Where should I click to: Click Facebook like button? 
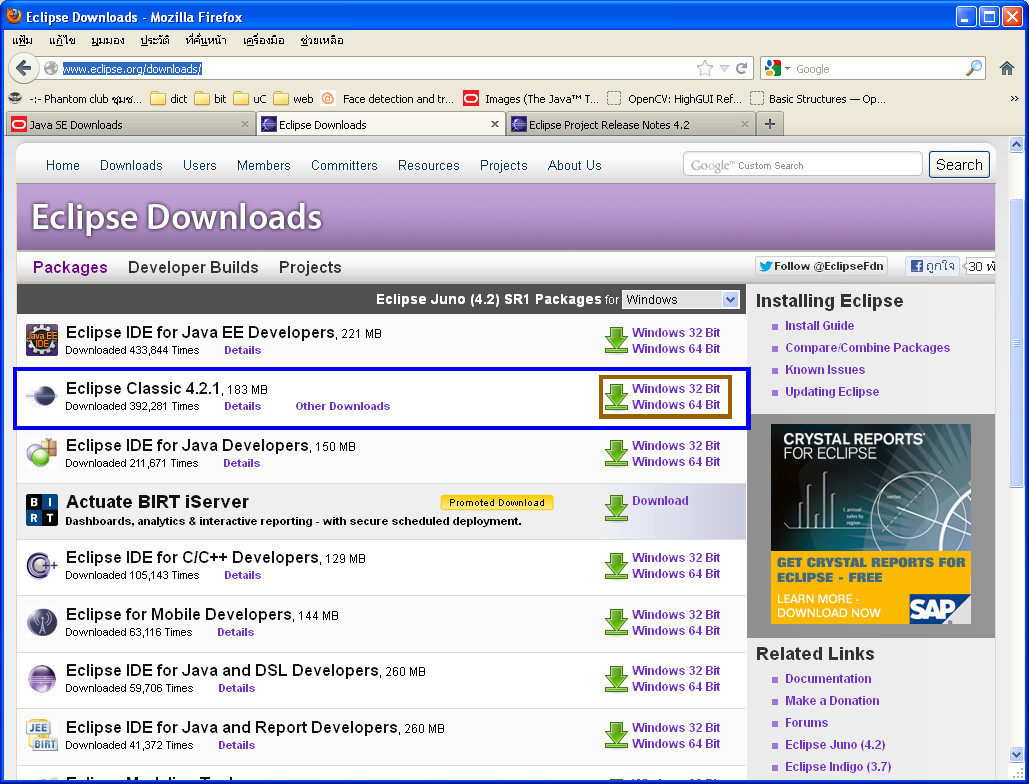[x=933, y=266]
